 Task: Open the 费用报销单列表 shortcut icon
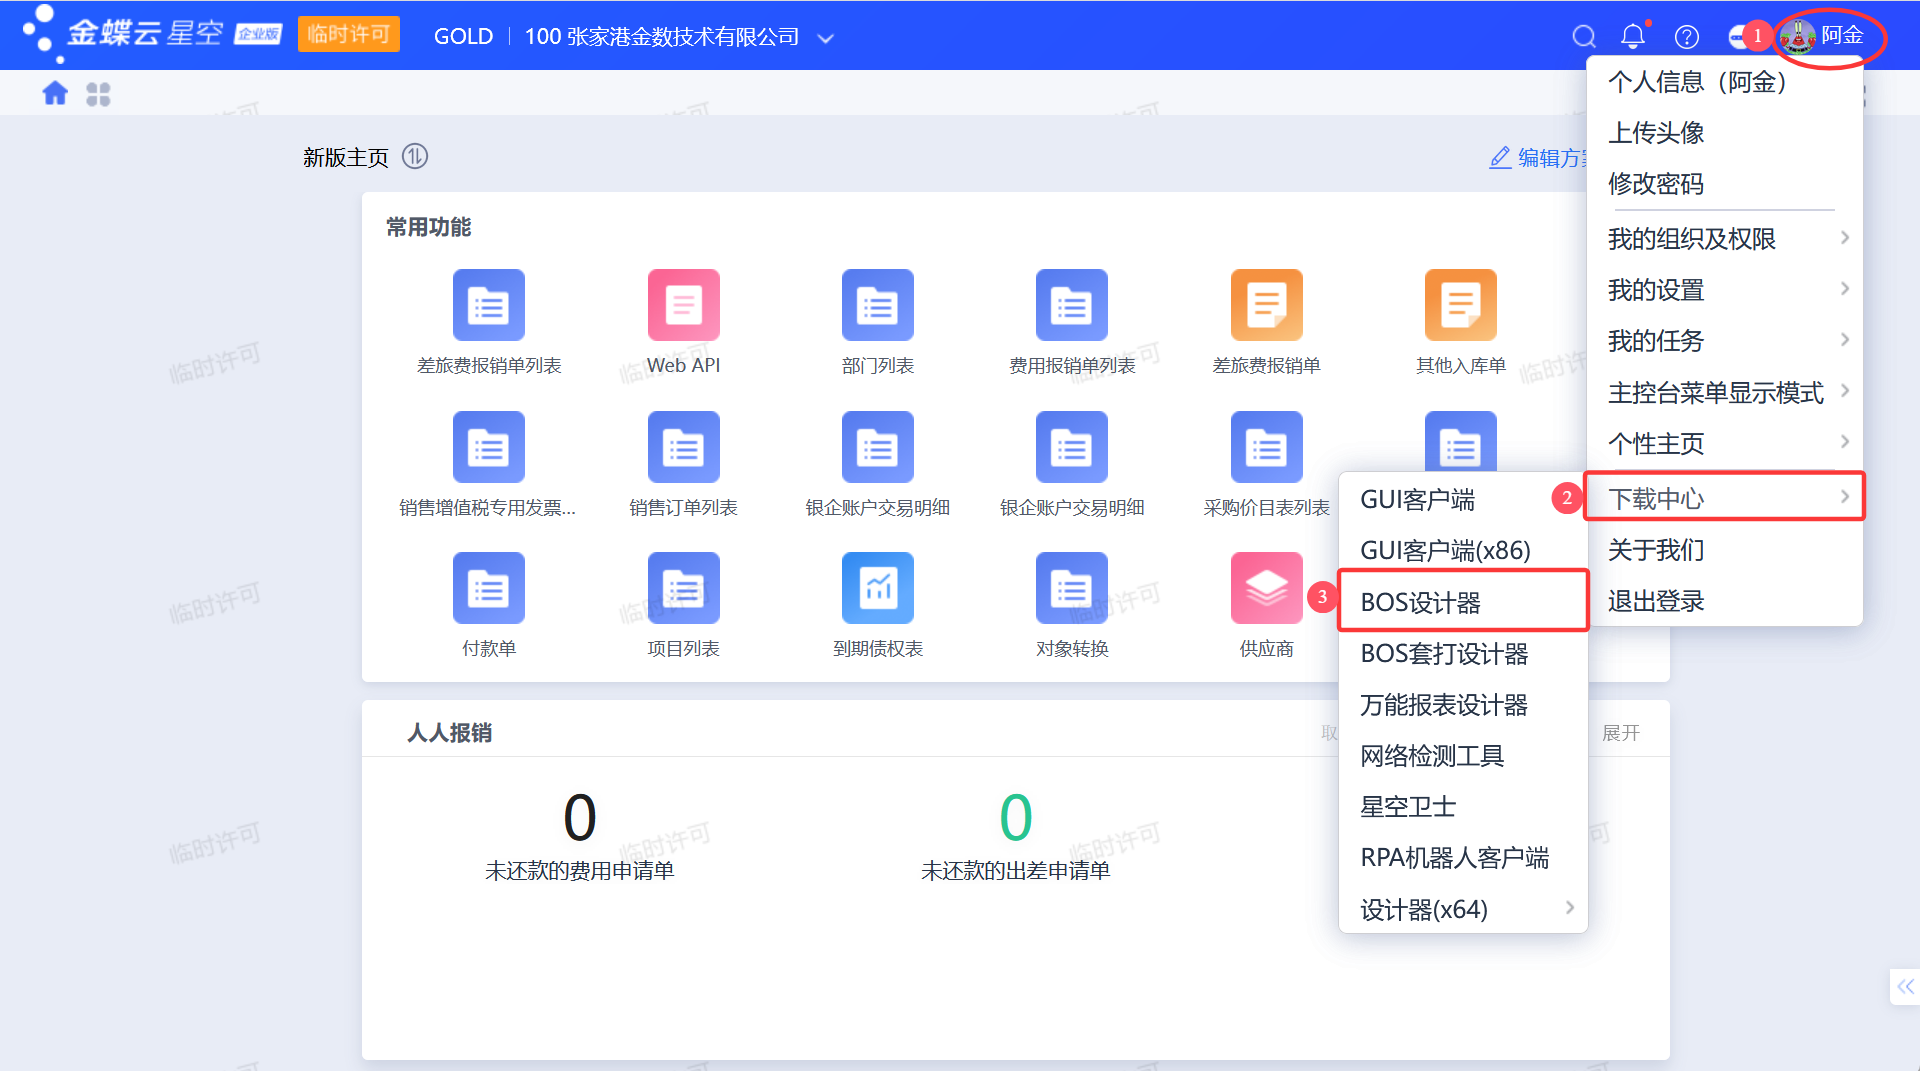pos(1072,305)
